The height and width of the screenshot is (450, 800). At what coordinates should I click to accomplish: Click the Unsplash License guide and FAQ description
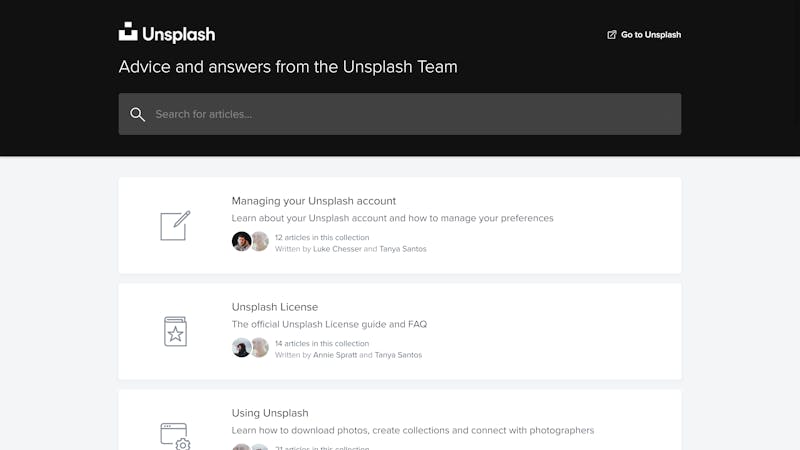[x=329, y=324]
